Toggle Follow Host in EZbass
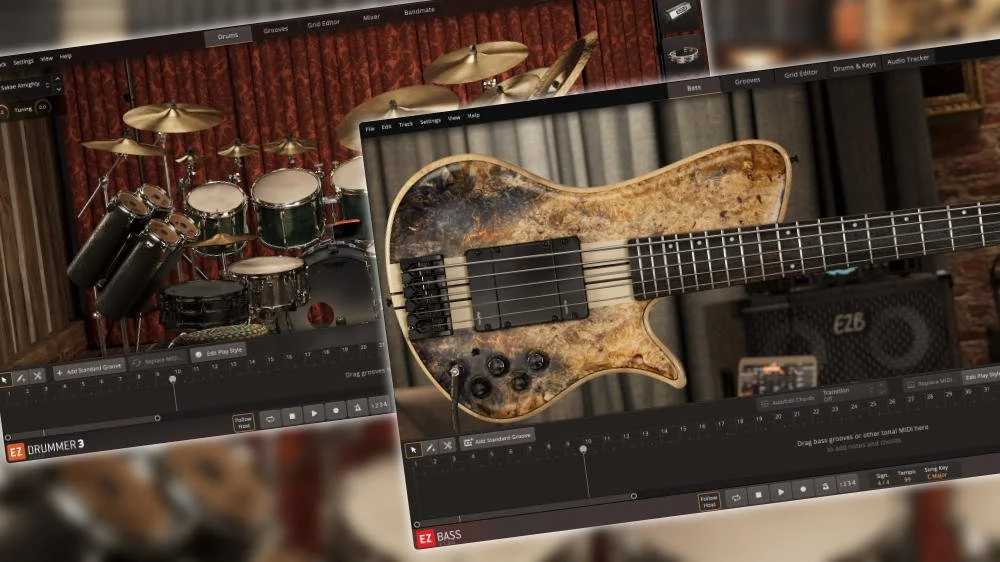 click(709, 501)
